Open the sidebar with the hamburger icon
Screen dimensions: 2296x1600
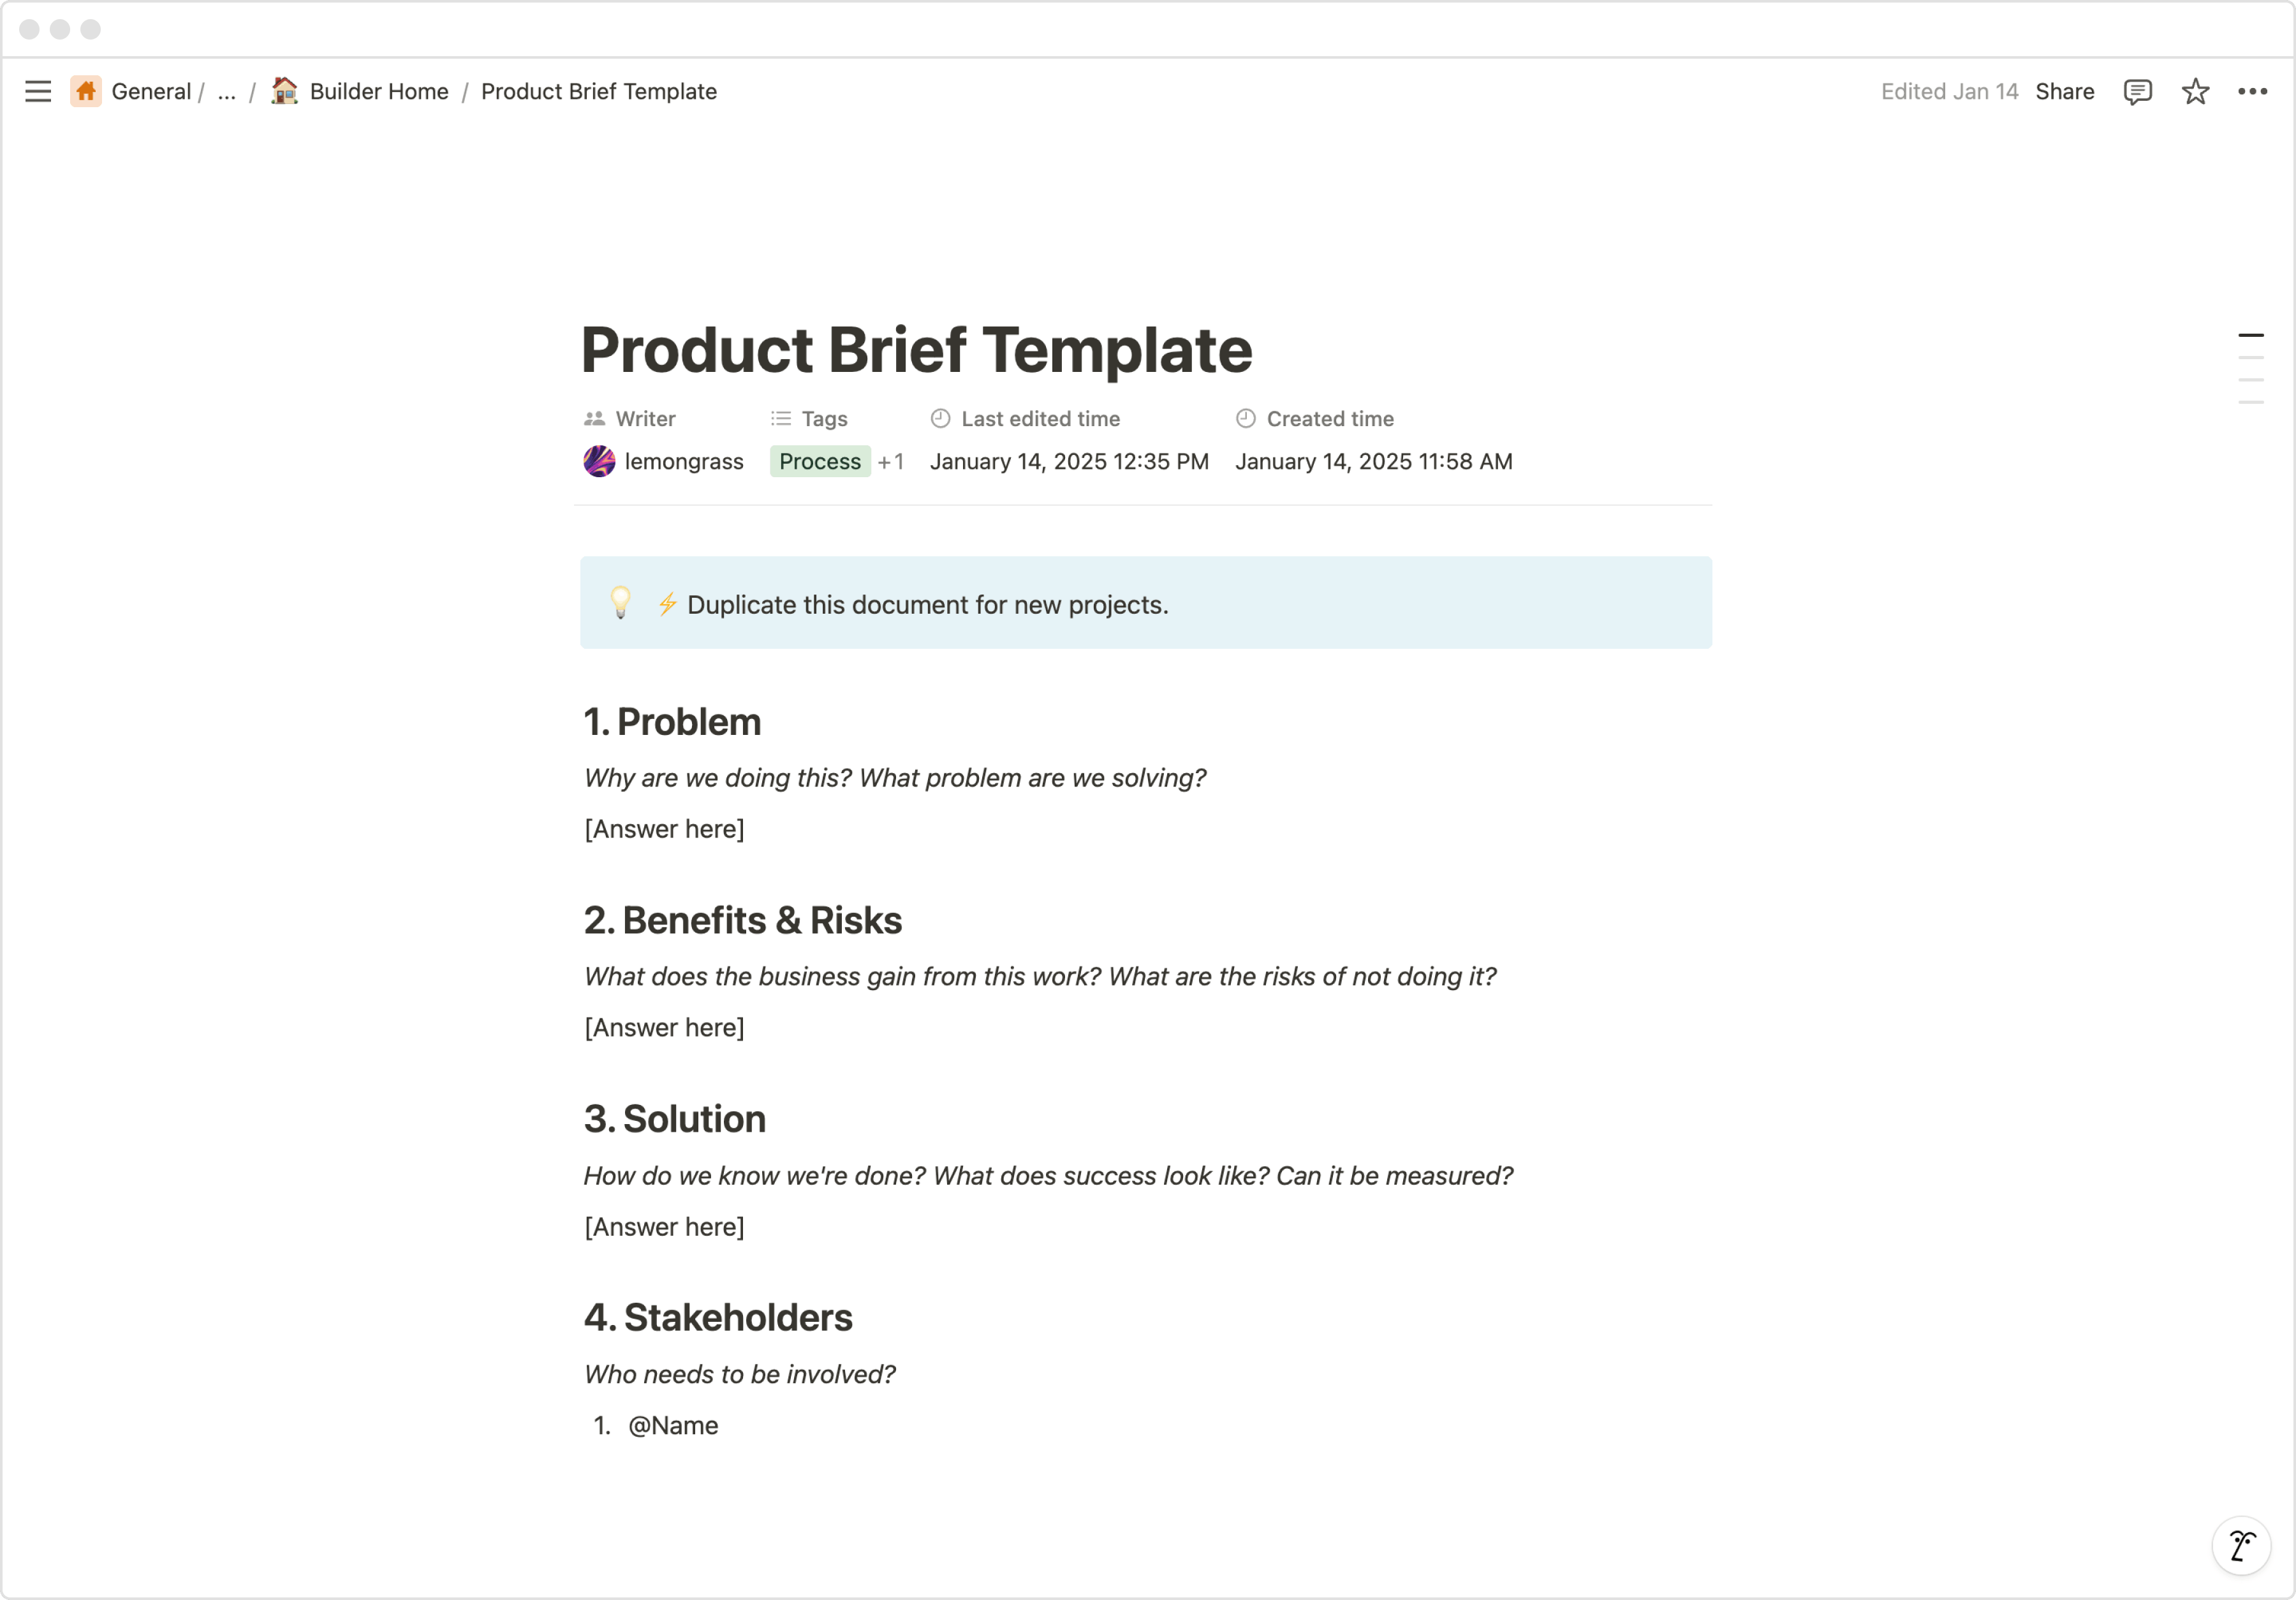coord(38,91)
